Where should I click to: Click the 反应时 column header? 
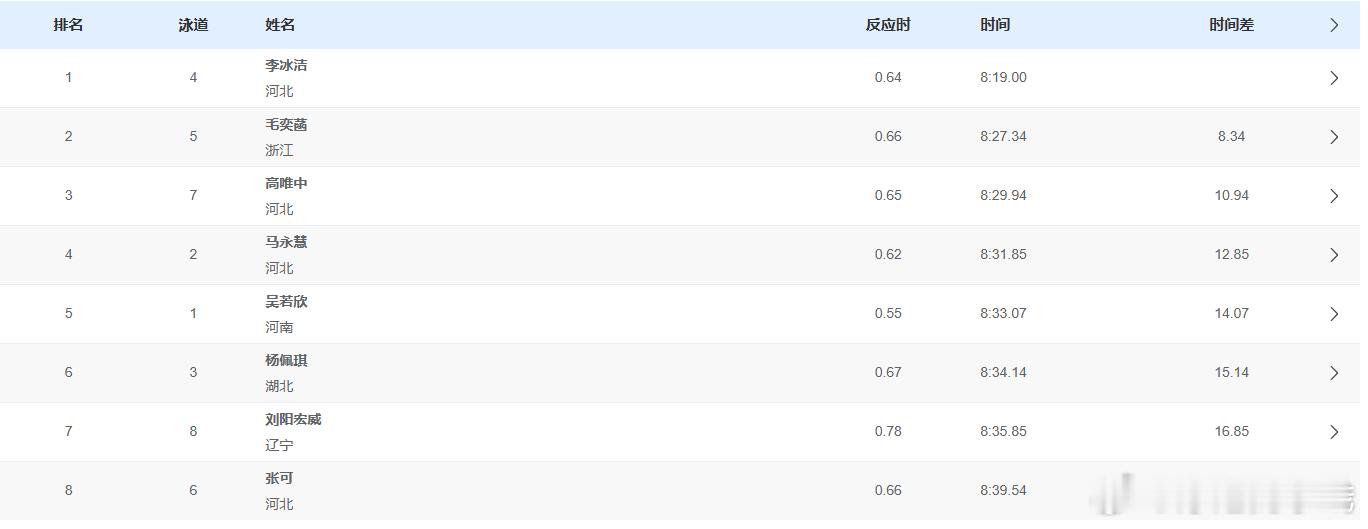pyautogui.click(x=888, y=25)
